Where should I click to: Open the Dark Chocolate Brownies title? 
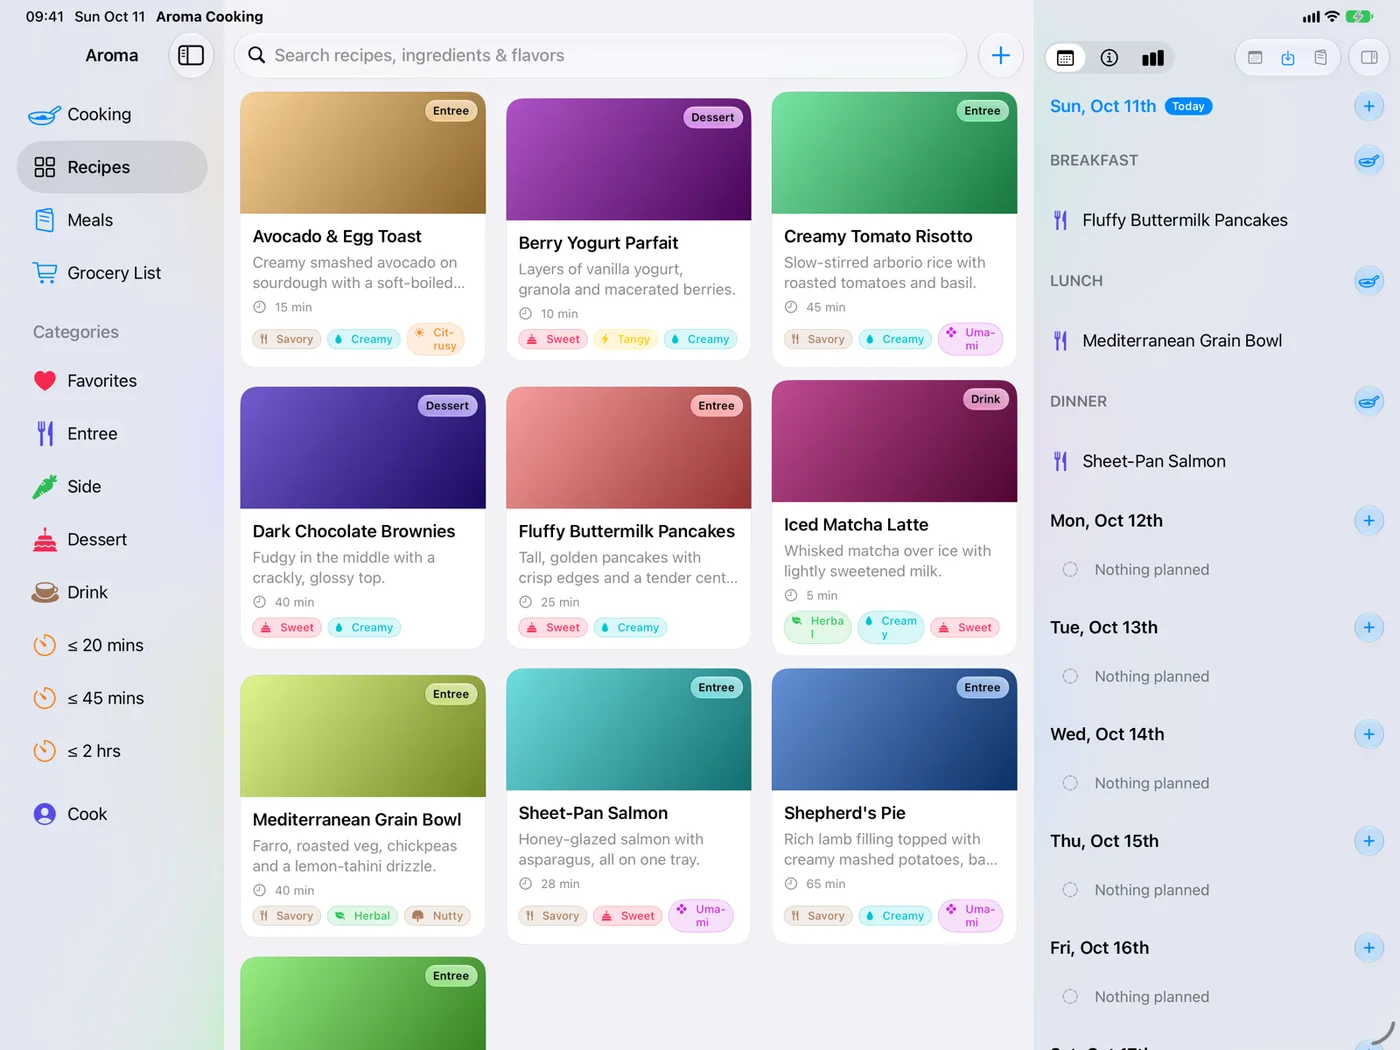coord(354,532)
